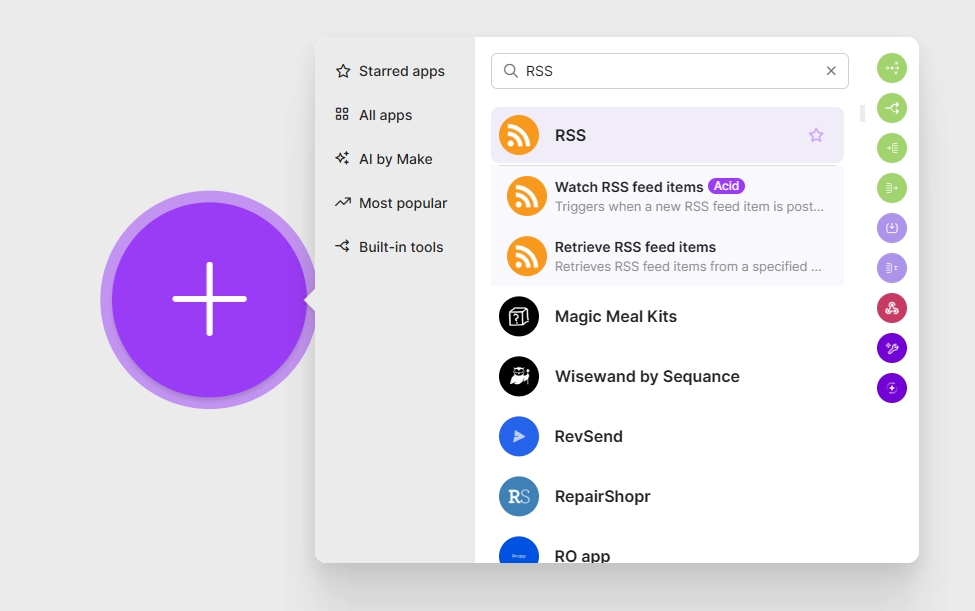The image size is (975, 611).
Task: Click the magnifier icon in search box
Action: coord(511,71)
